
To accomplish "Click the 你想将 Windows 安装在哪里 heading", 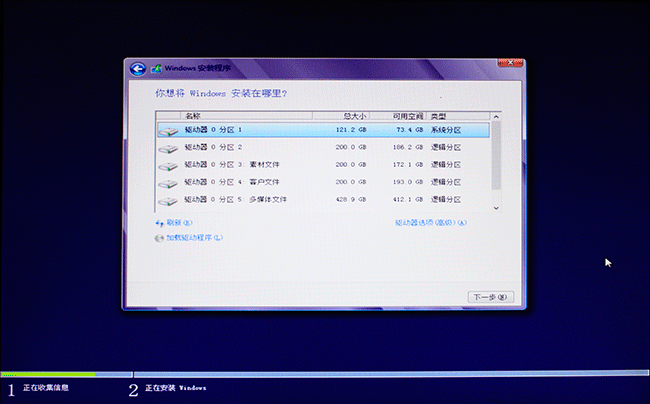I will pyautogui.click(x=221, y=93).
